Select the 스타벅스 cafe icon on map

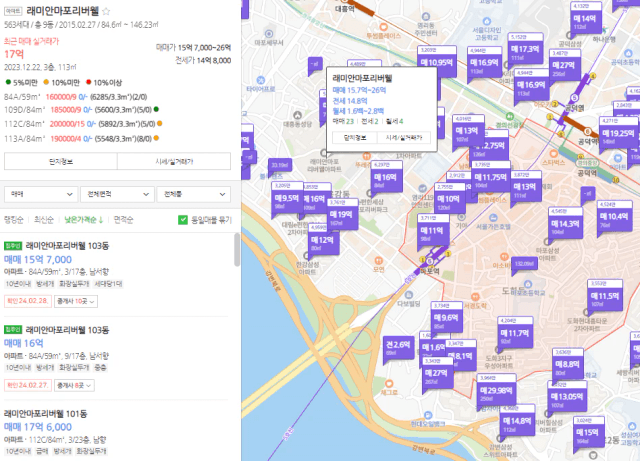(x=553, y=154)
